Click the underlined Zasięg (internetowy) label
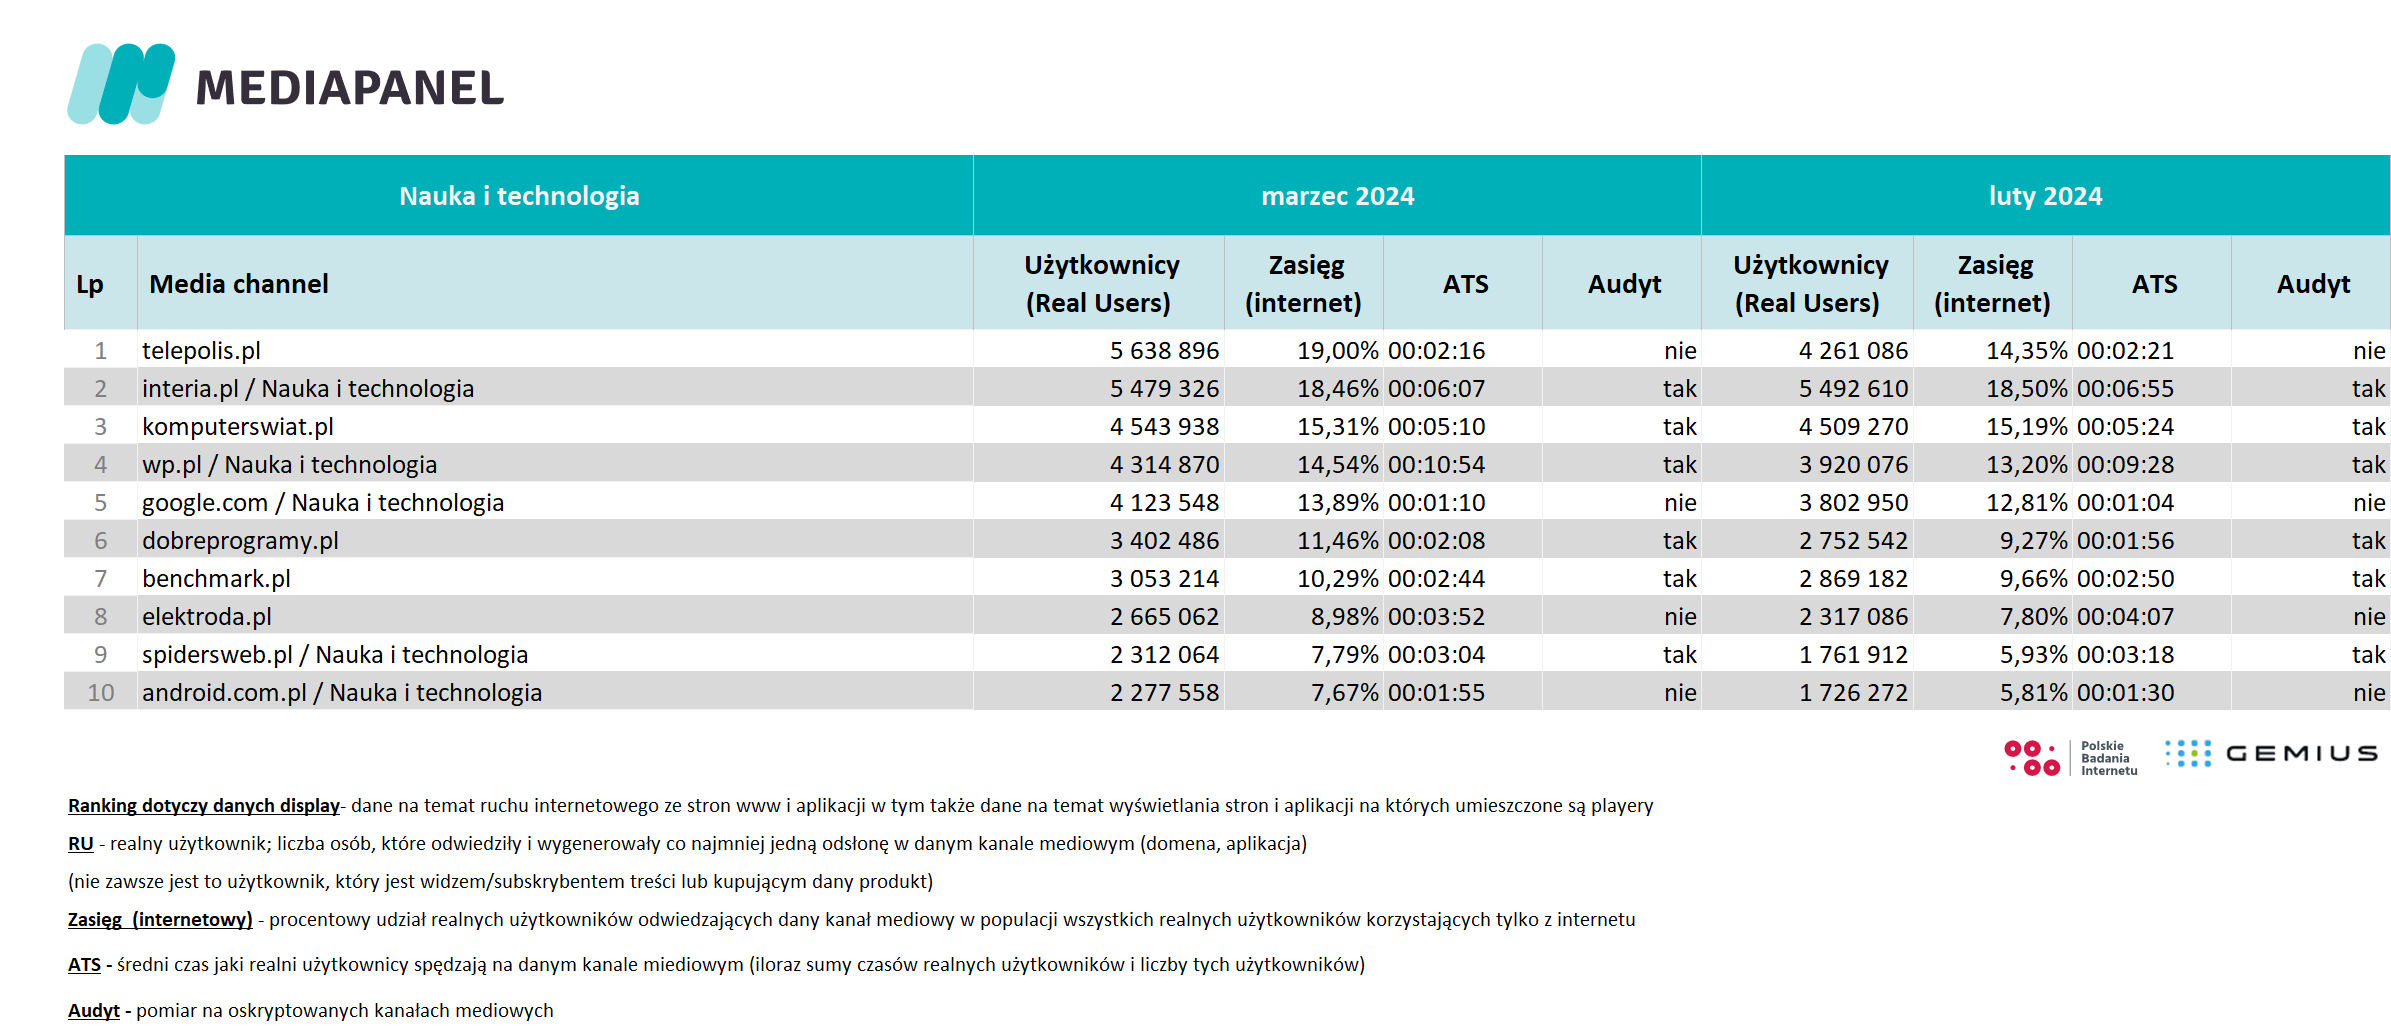The width and height of the screenshot is (2391, 1029). click(160, 920)
